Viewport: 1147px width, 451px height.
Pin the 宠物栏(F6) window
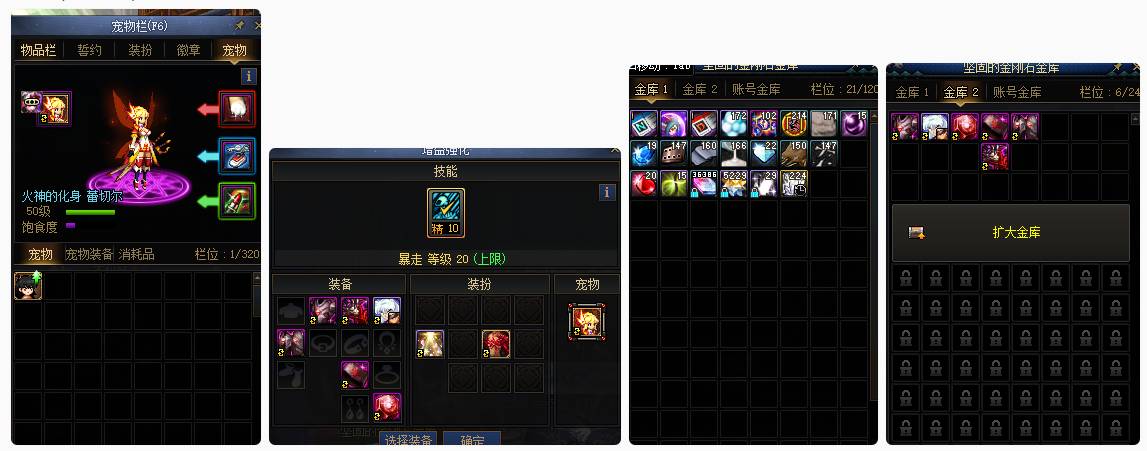(239, 26)
